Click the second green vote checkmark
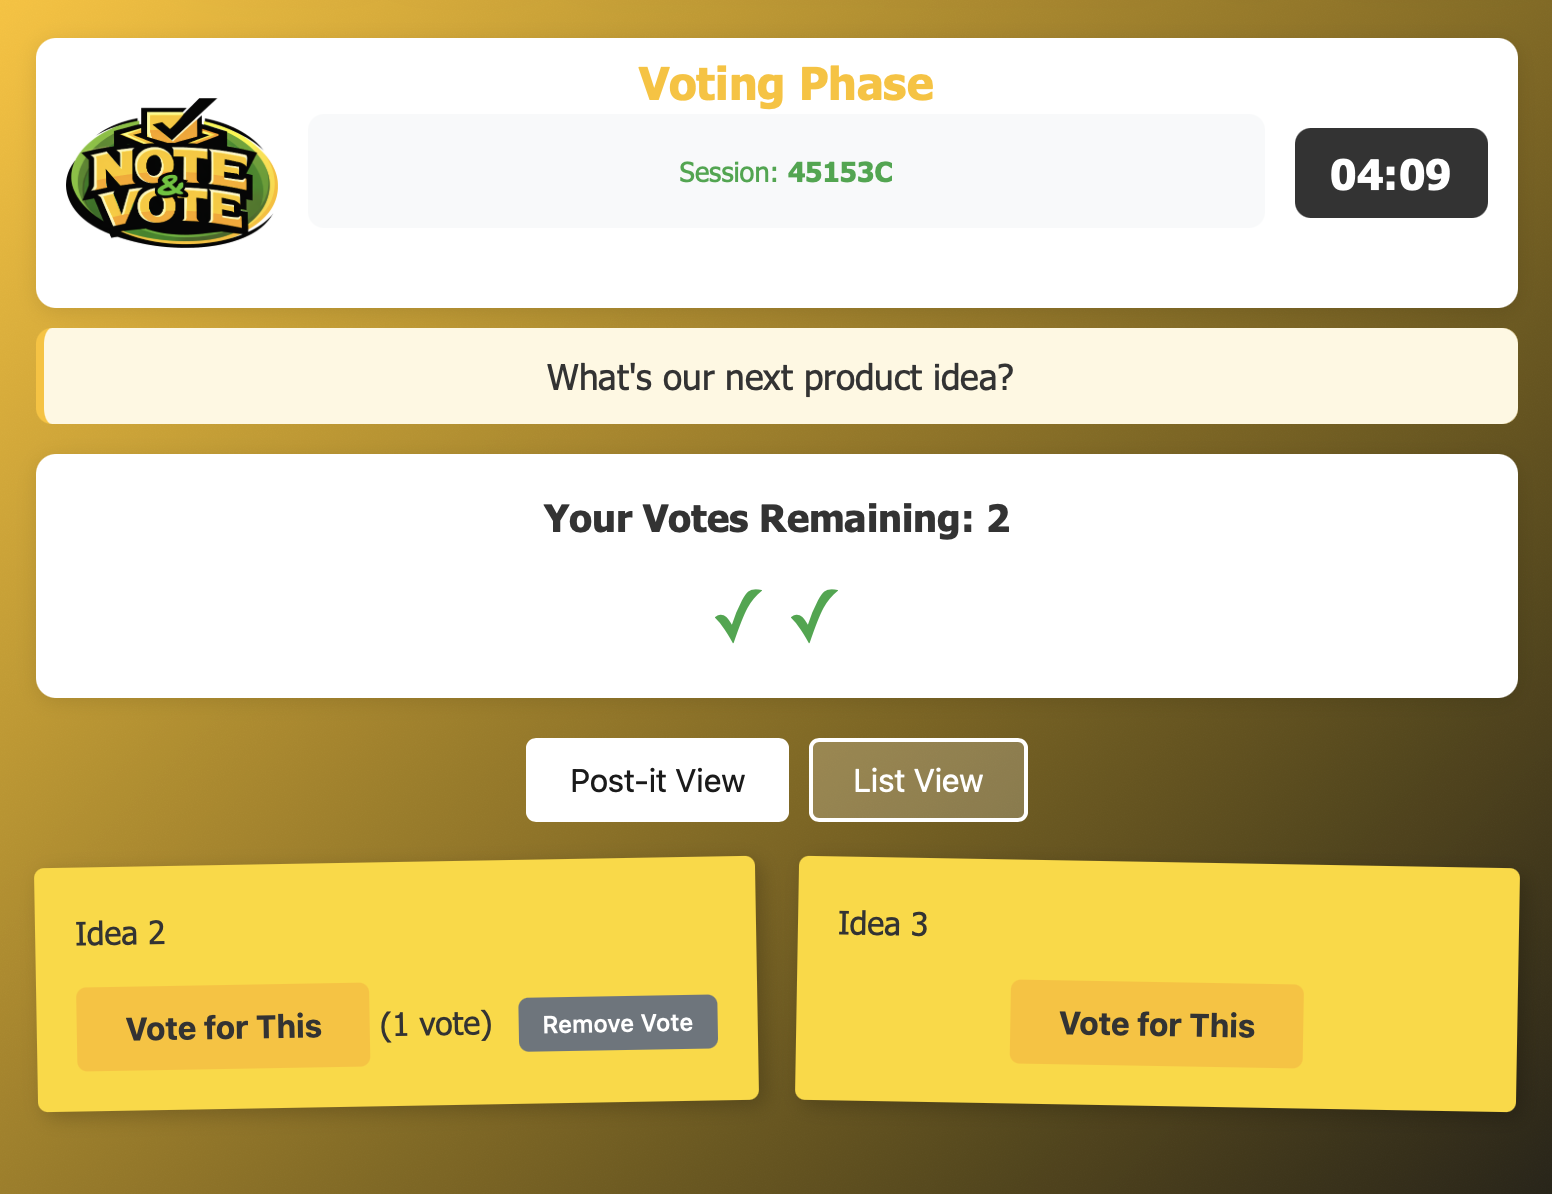Viewport: 1552px width, 1194px height. coord(813,618)
